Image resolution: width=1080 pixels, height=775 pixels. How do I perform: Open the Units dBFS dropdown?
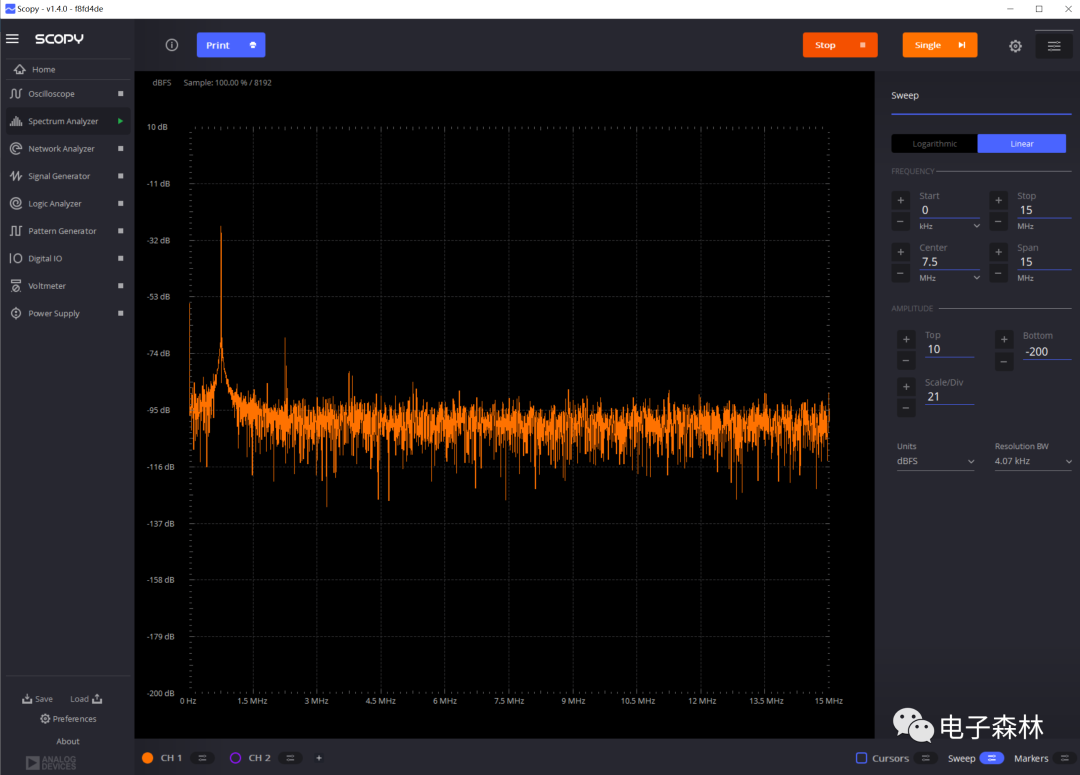935,461
